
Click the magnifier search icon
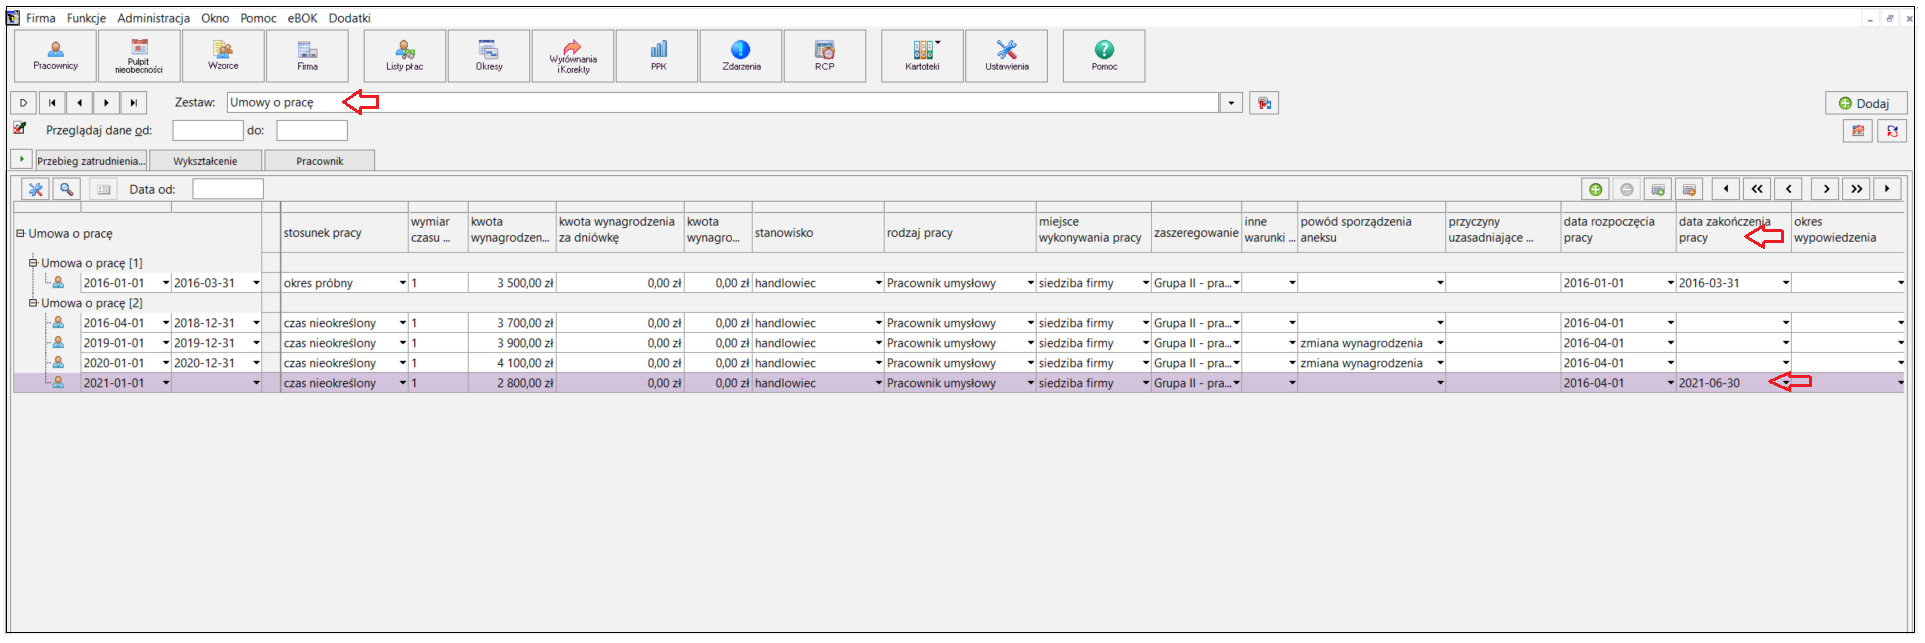pyautogui.click(x=66, y=189)
